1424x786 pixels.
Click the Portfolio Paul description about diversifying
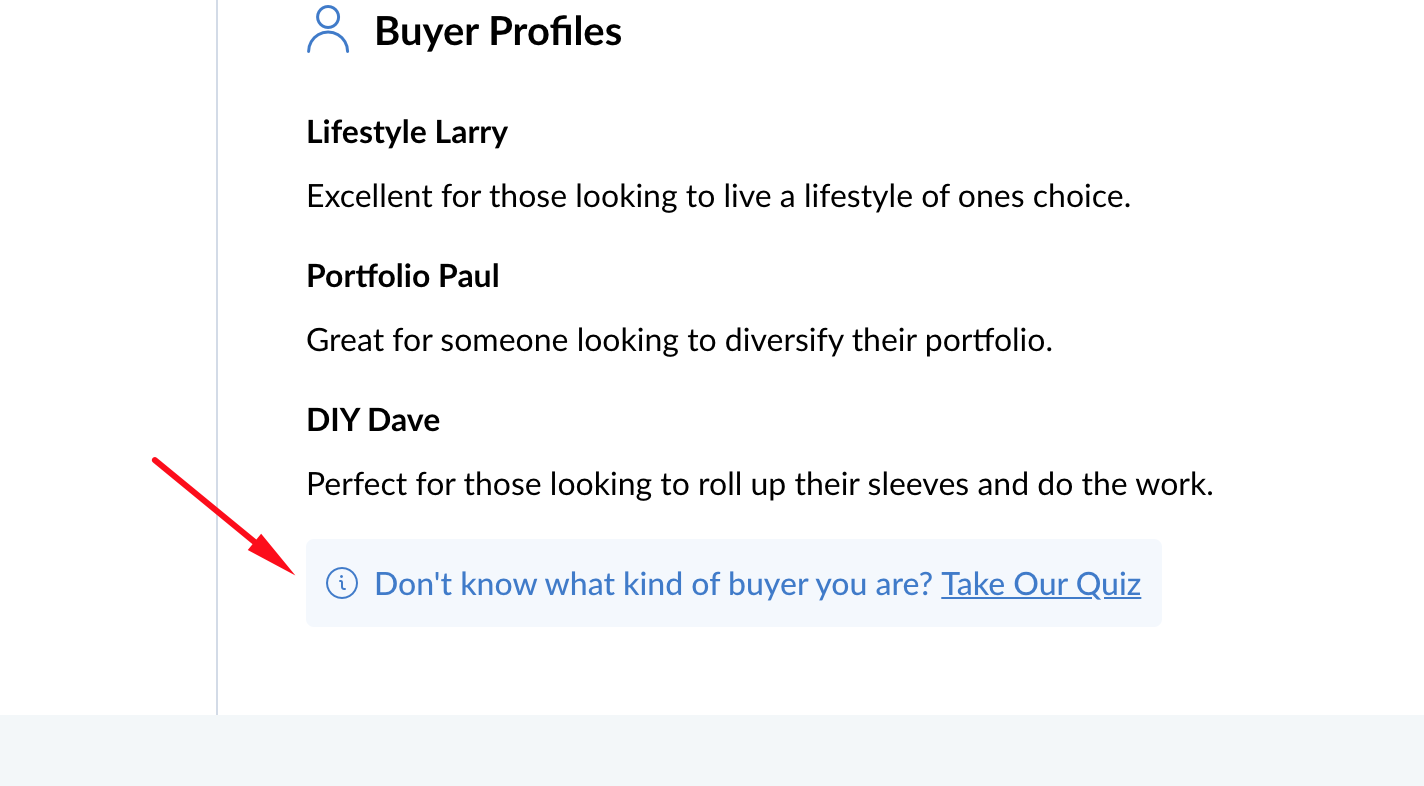pyautogui.click(x=680, y=340)
